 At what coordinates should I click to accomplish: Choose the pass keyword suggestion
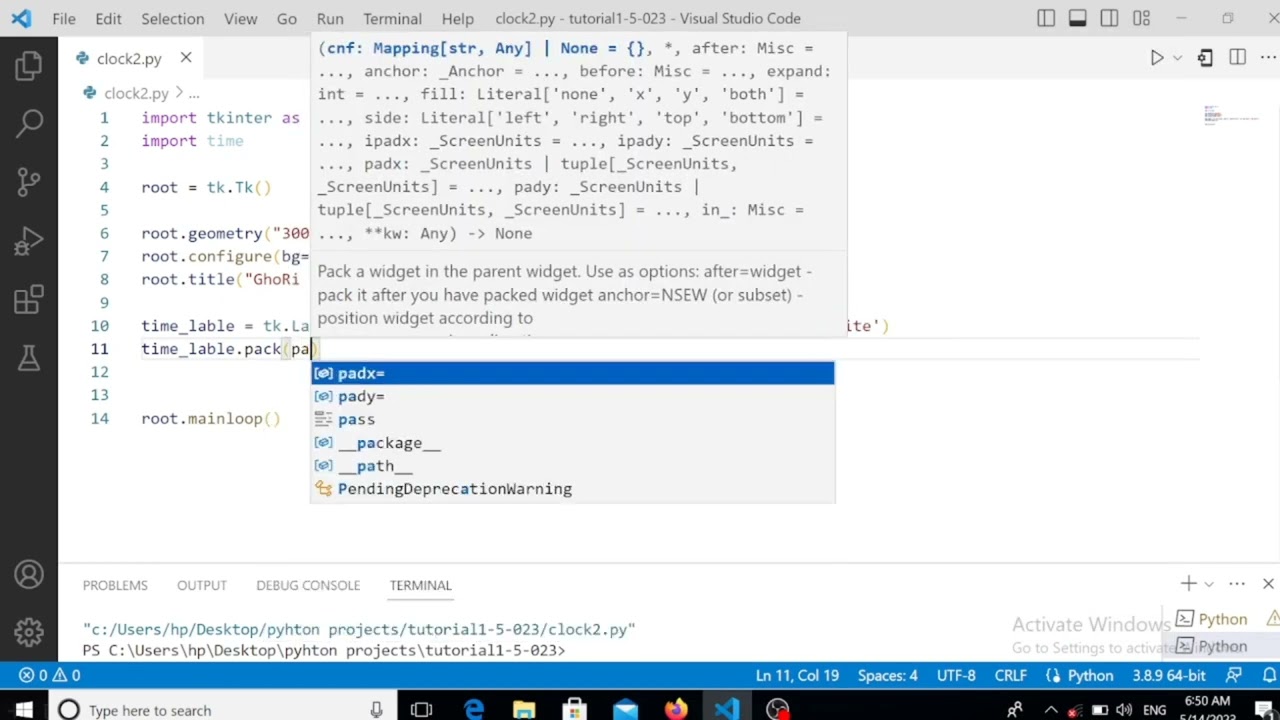[x=573, y=419]
